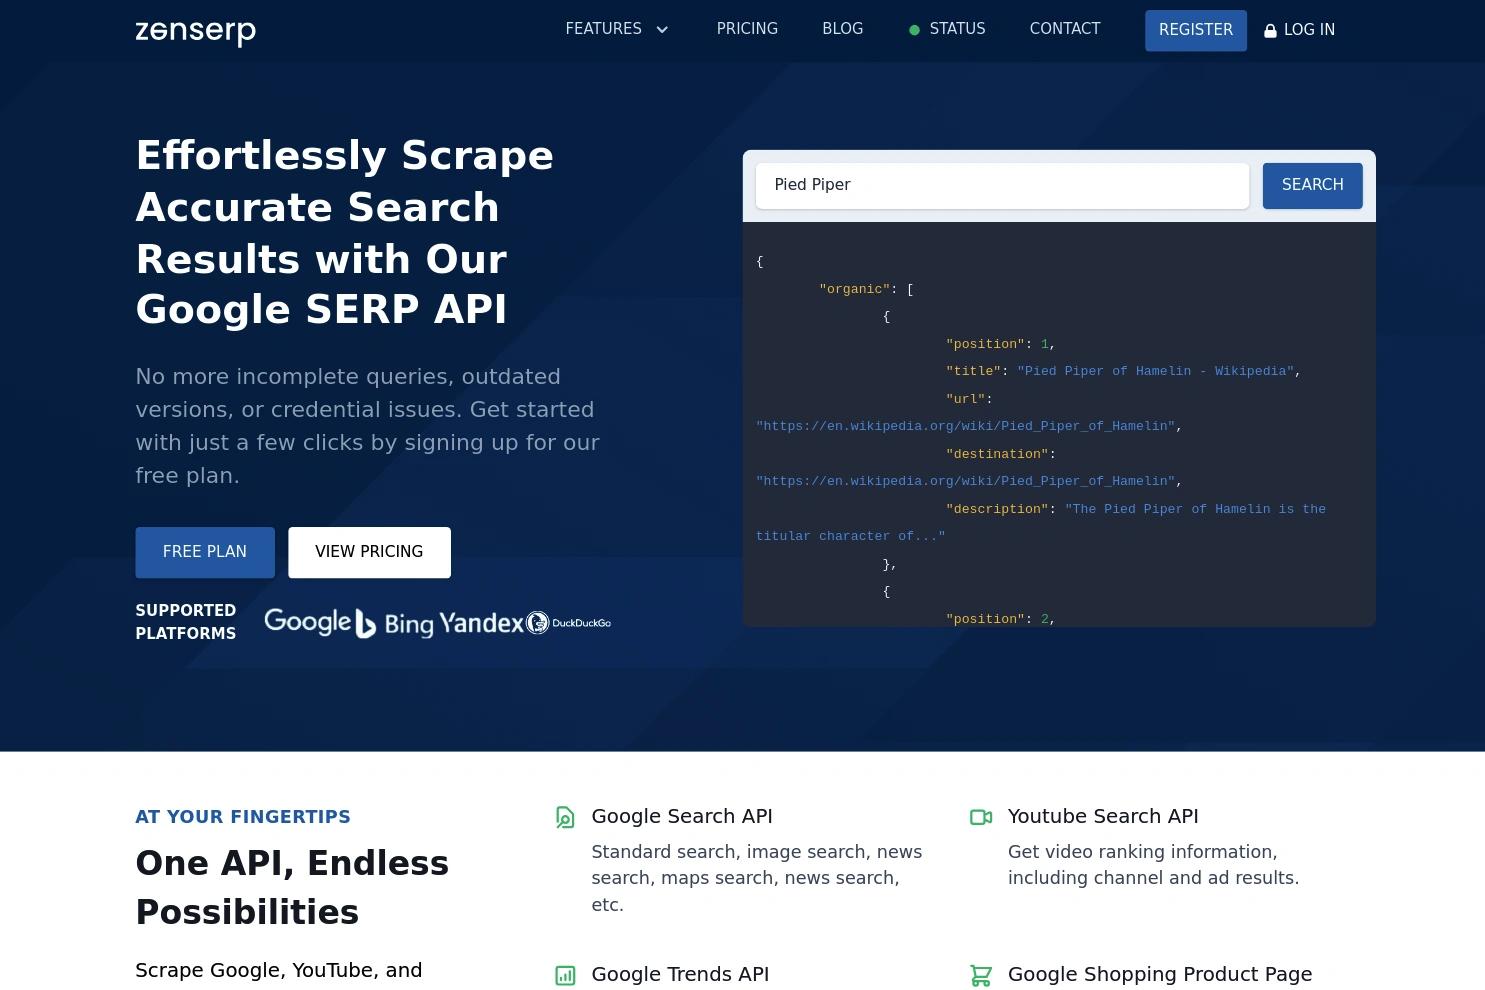Expand the Features dropdown chevron
The width and height of the screenshot is (1485, 990).
(662, 30)
